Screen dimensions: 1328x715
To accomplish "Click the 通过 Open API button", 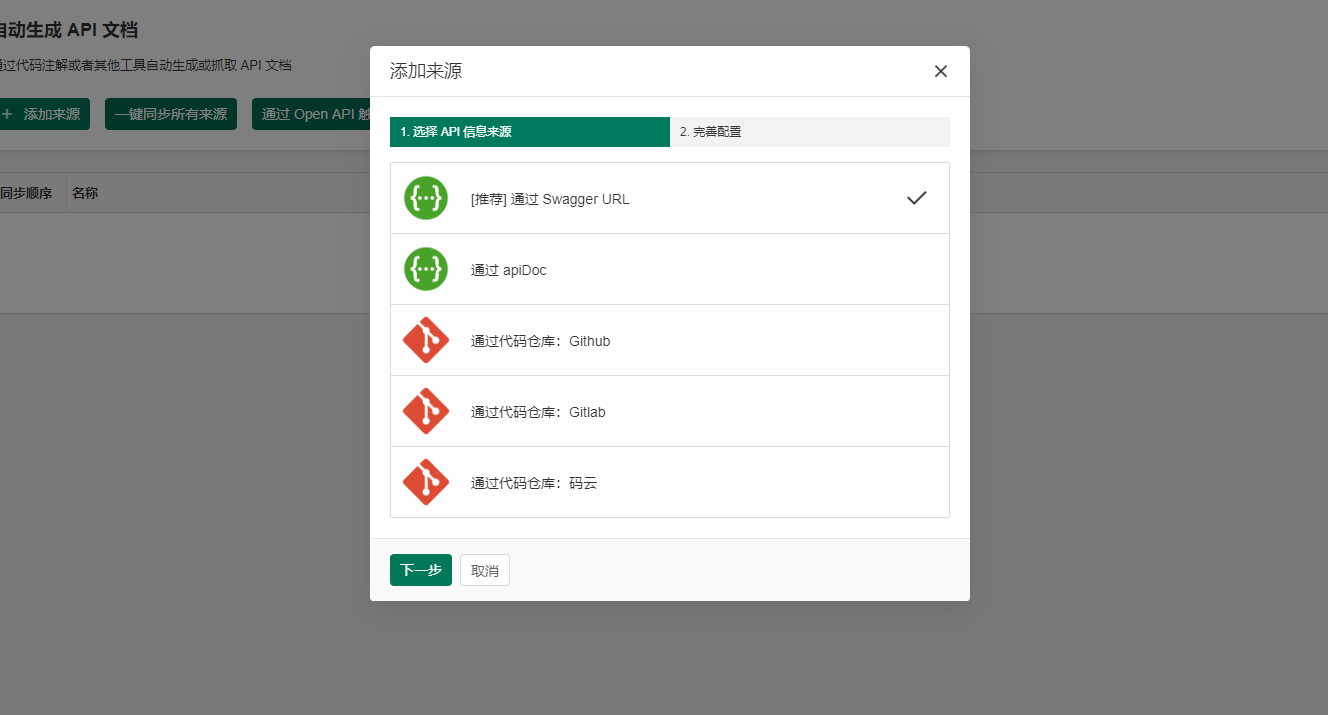I will pyautogui.click(x=311, y=114).
